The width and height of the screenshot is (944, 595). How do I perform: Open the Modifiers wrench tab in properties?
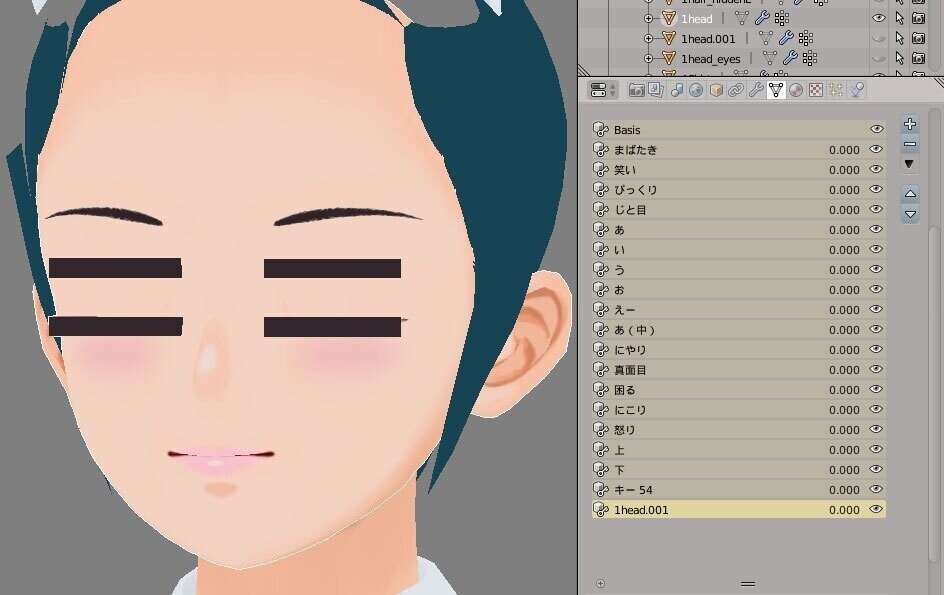756,90
